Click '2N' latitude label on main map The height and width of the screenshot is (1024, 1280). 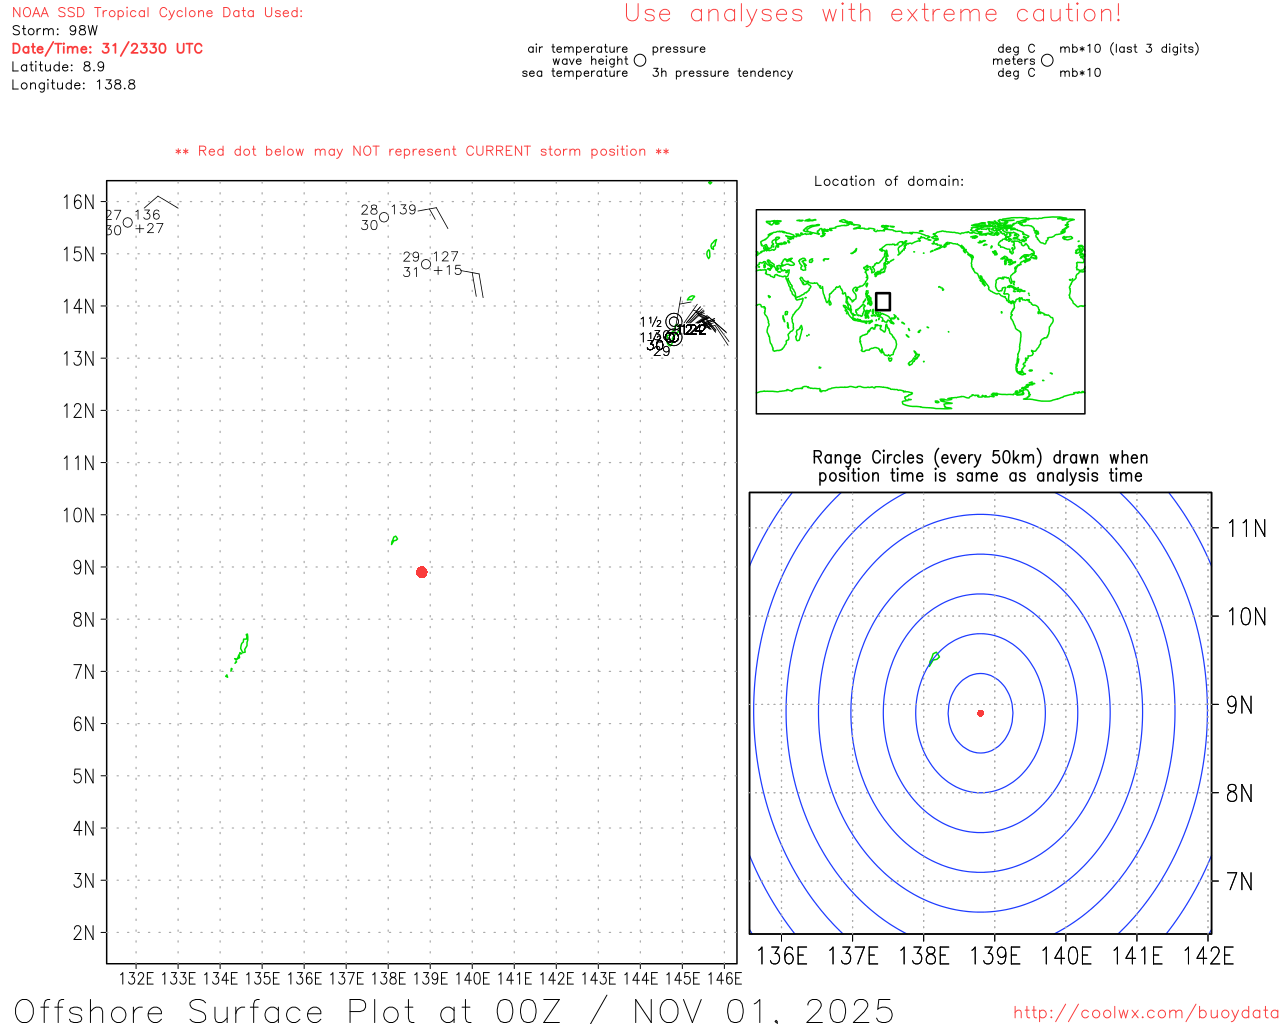click(84, 933)
